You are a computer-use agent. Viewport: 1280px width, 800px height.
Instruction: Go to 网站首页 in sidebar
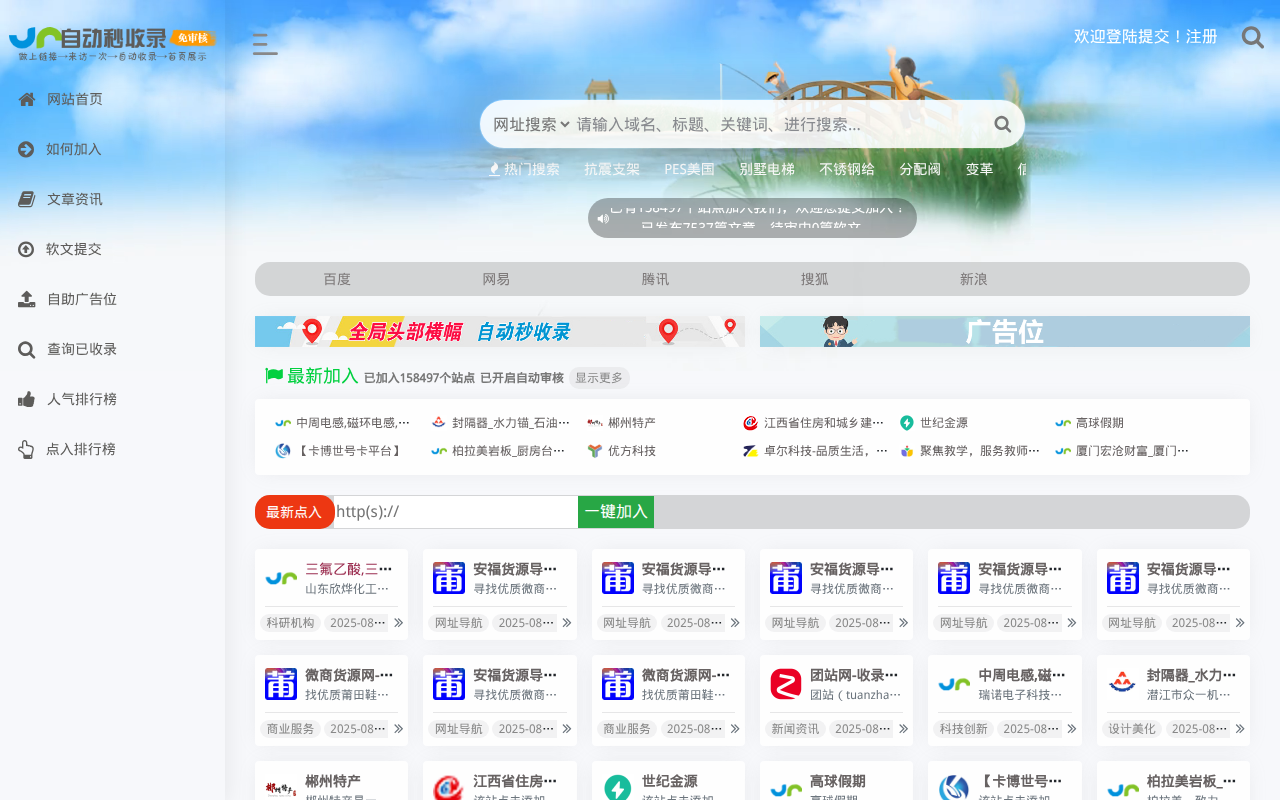(x=75, y=99)
